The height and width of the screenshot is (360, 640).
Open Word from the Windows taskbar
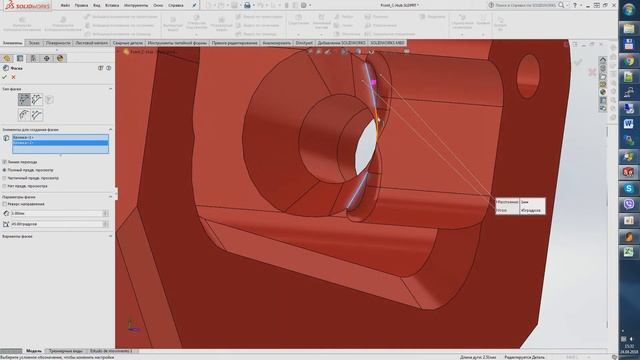pyautogui.click(x=629, y=124)
